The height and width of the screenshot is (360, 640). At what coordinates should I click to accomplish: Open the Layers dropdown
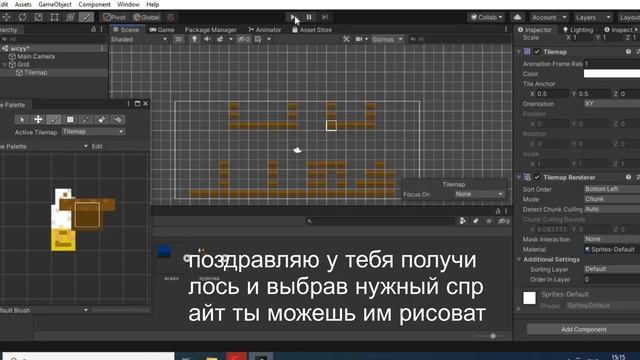(593, 17)
